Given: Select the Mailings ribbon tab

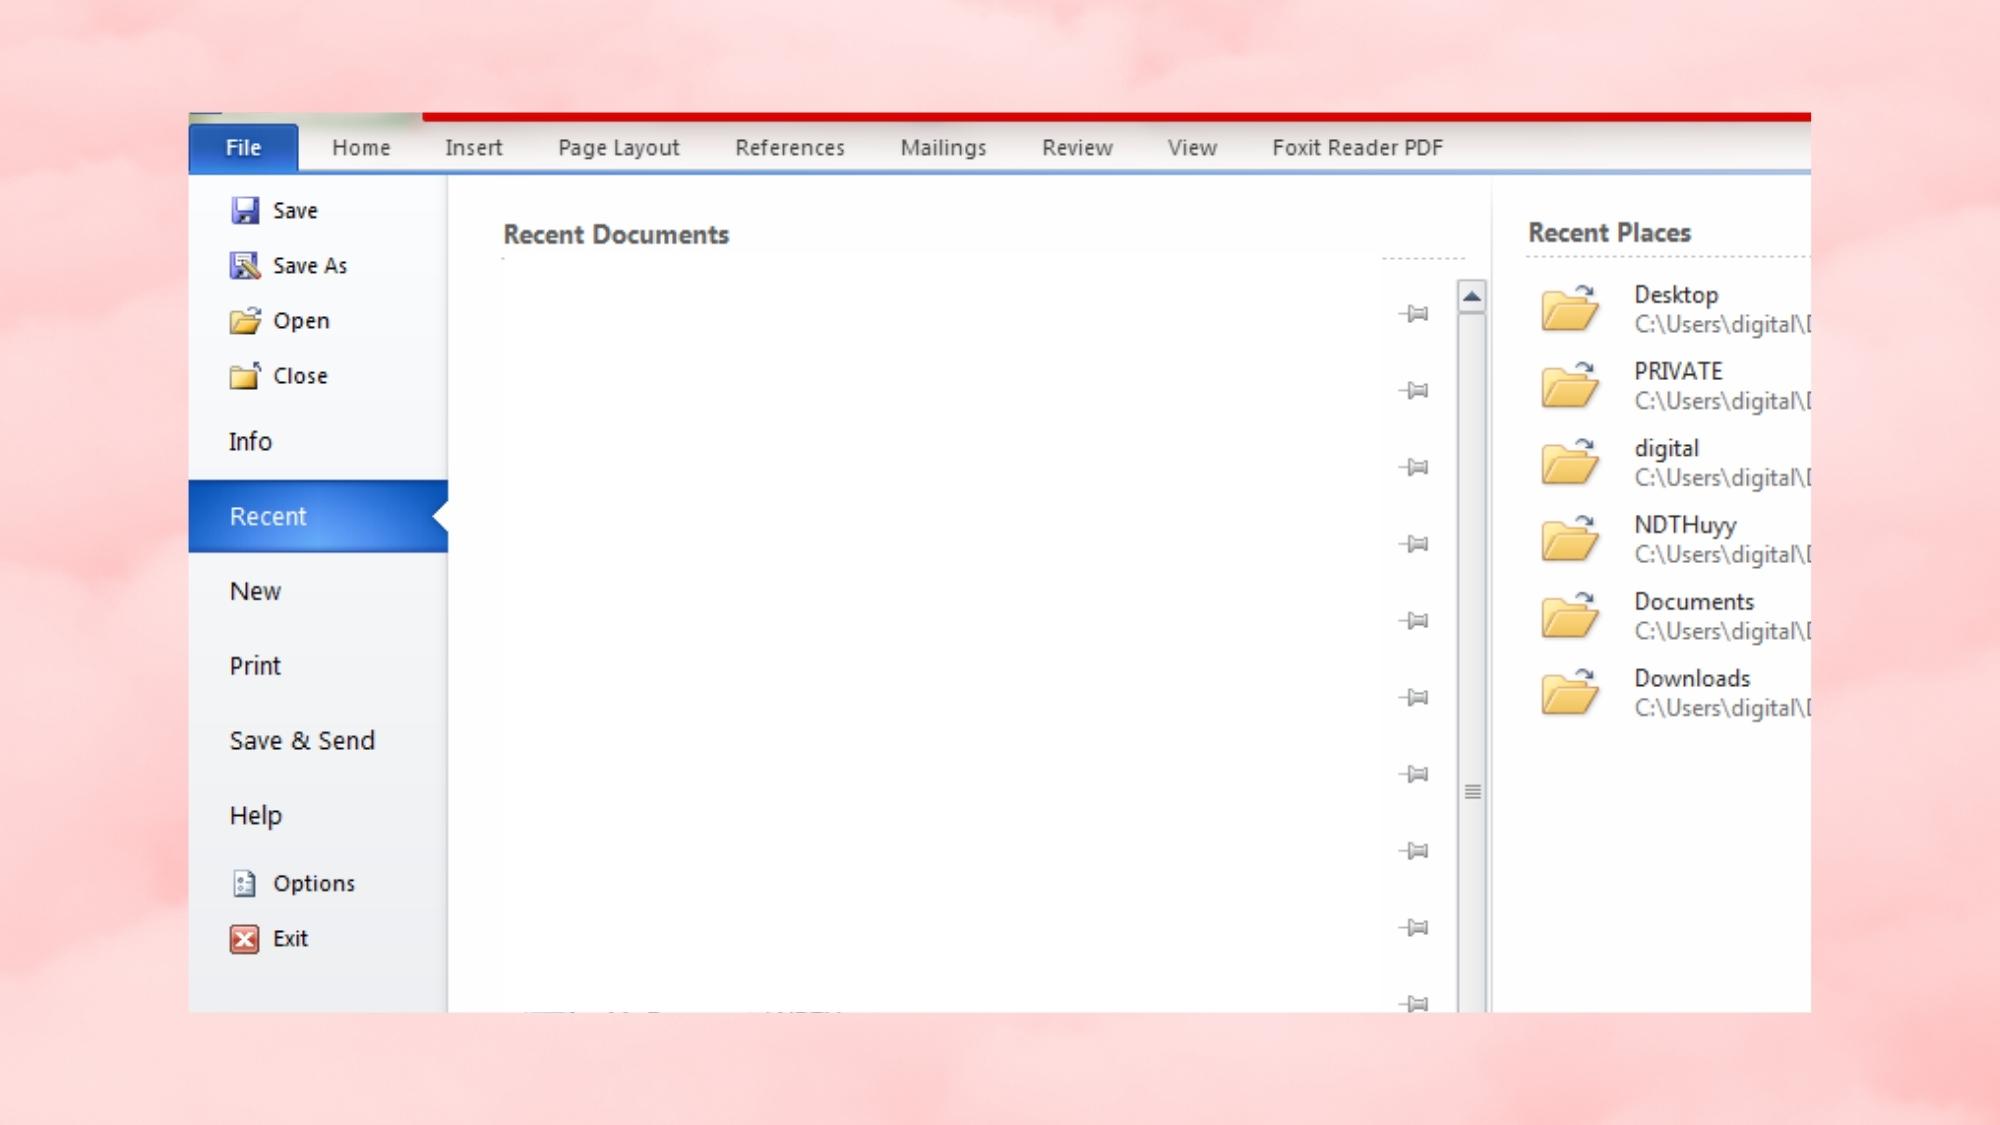Looking at the screenshot, I should pos(942,147).
